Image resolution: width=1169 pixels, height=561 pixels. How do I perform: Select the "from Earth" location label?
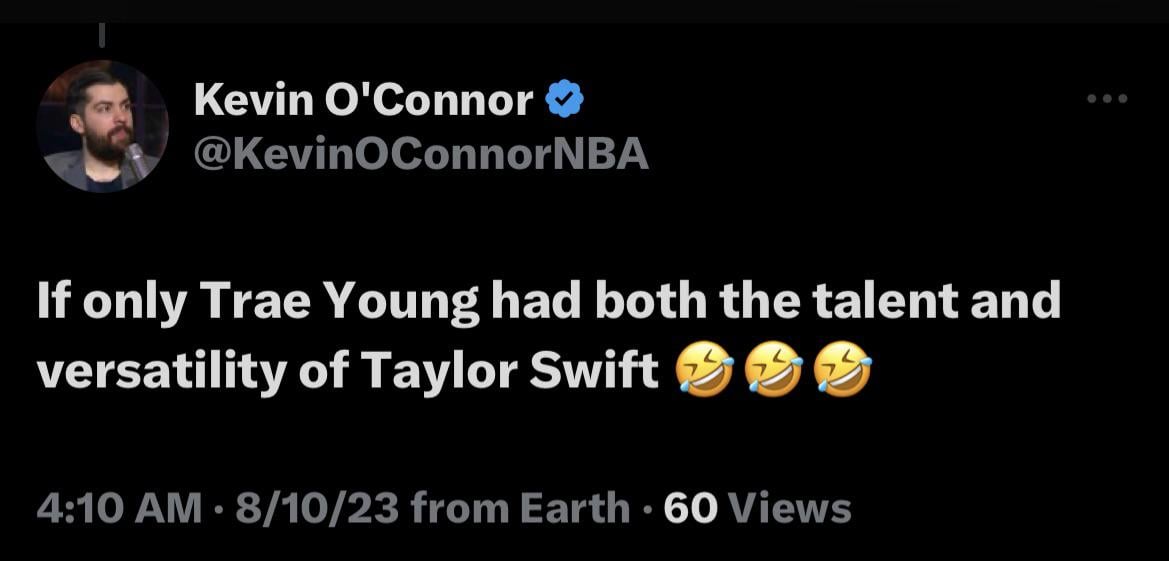click(x=520, y=508)
